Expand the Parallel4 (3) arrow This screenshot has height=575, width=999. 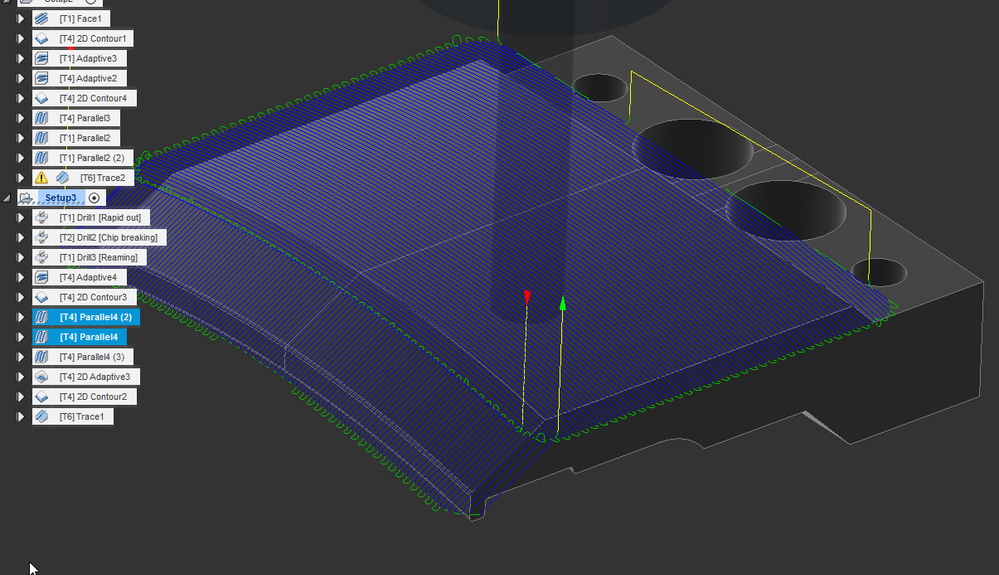pos(20,357)
